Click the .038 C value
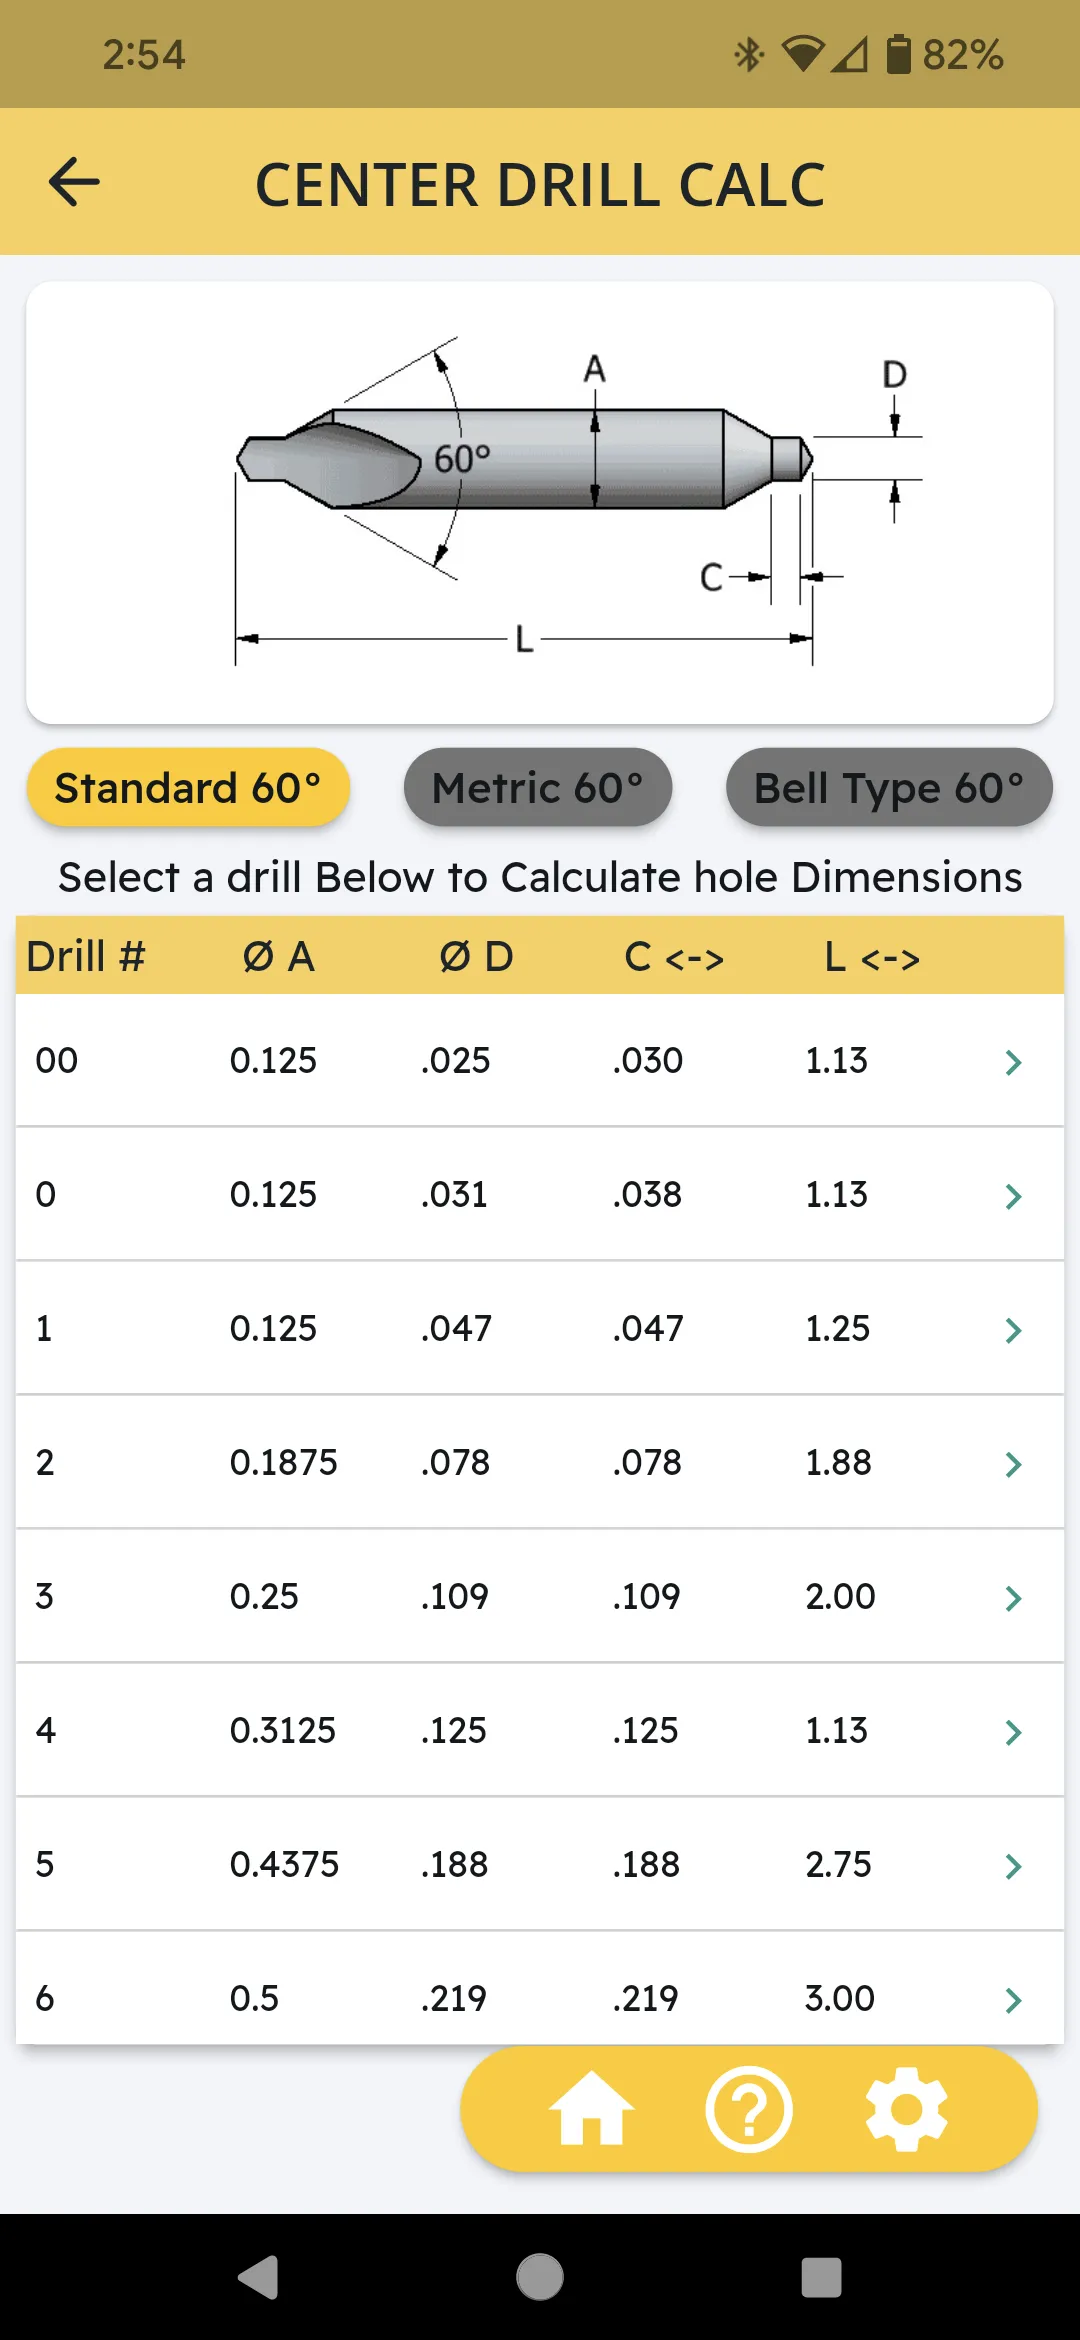Screen dimensions: 1080x2340 pyautogui.click(x=648, y=1194)
